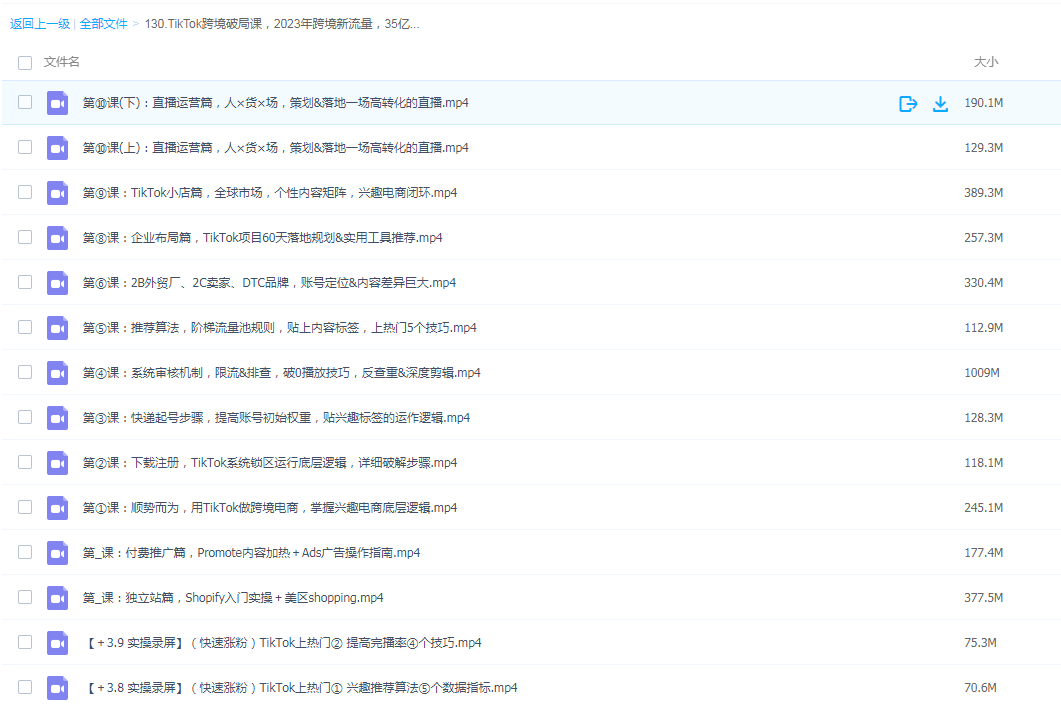
Task: Click the video icon for TikTok小店篇 file
Action: tap(57, 193)
